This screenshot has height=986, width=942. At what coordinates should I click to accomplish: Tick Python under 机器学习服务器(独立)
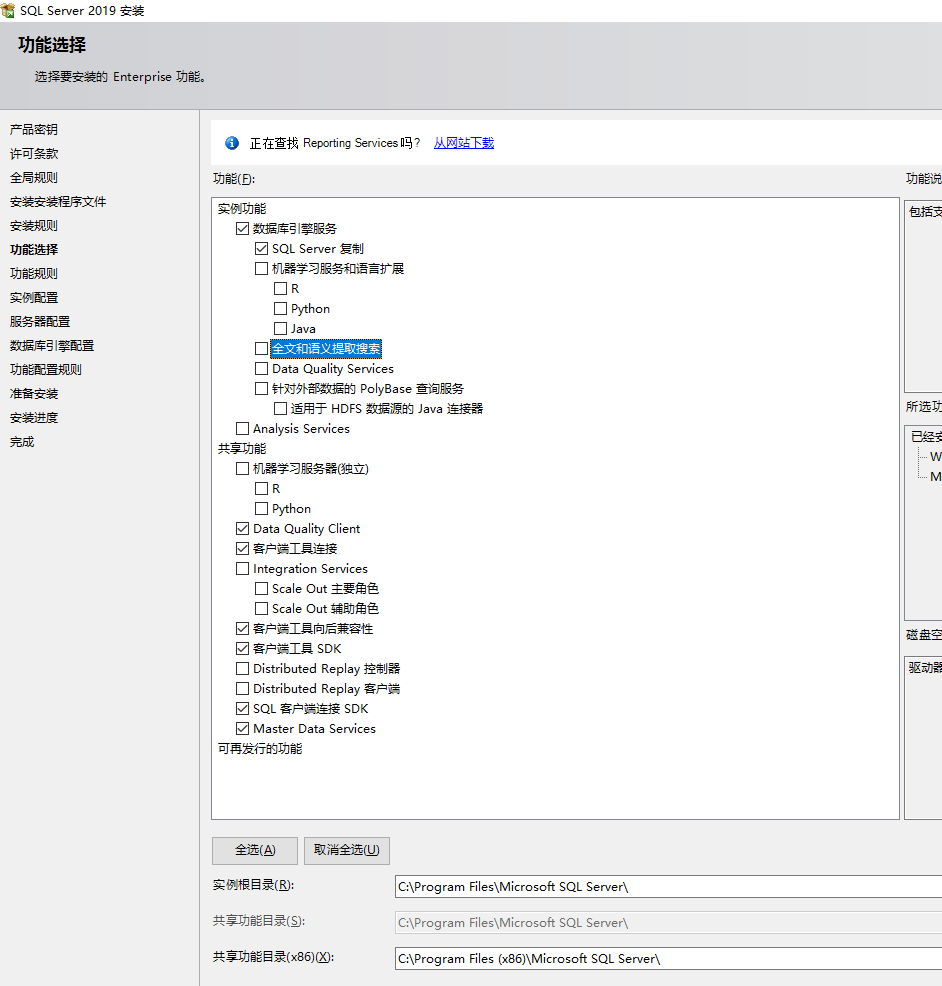point(262,508)
